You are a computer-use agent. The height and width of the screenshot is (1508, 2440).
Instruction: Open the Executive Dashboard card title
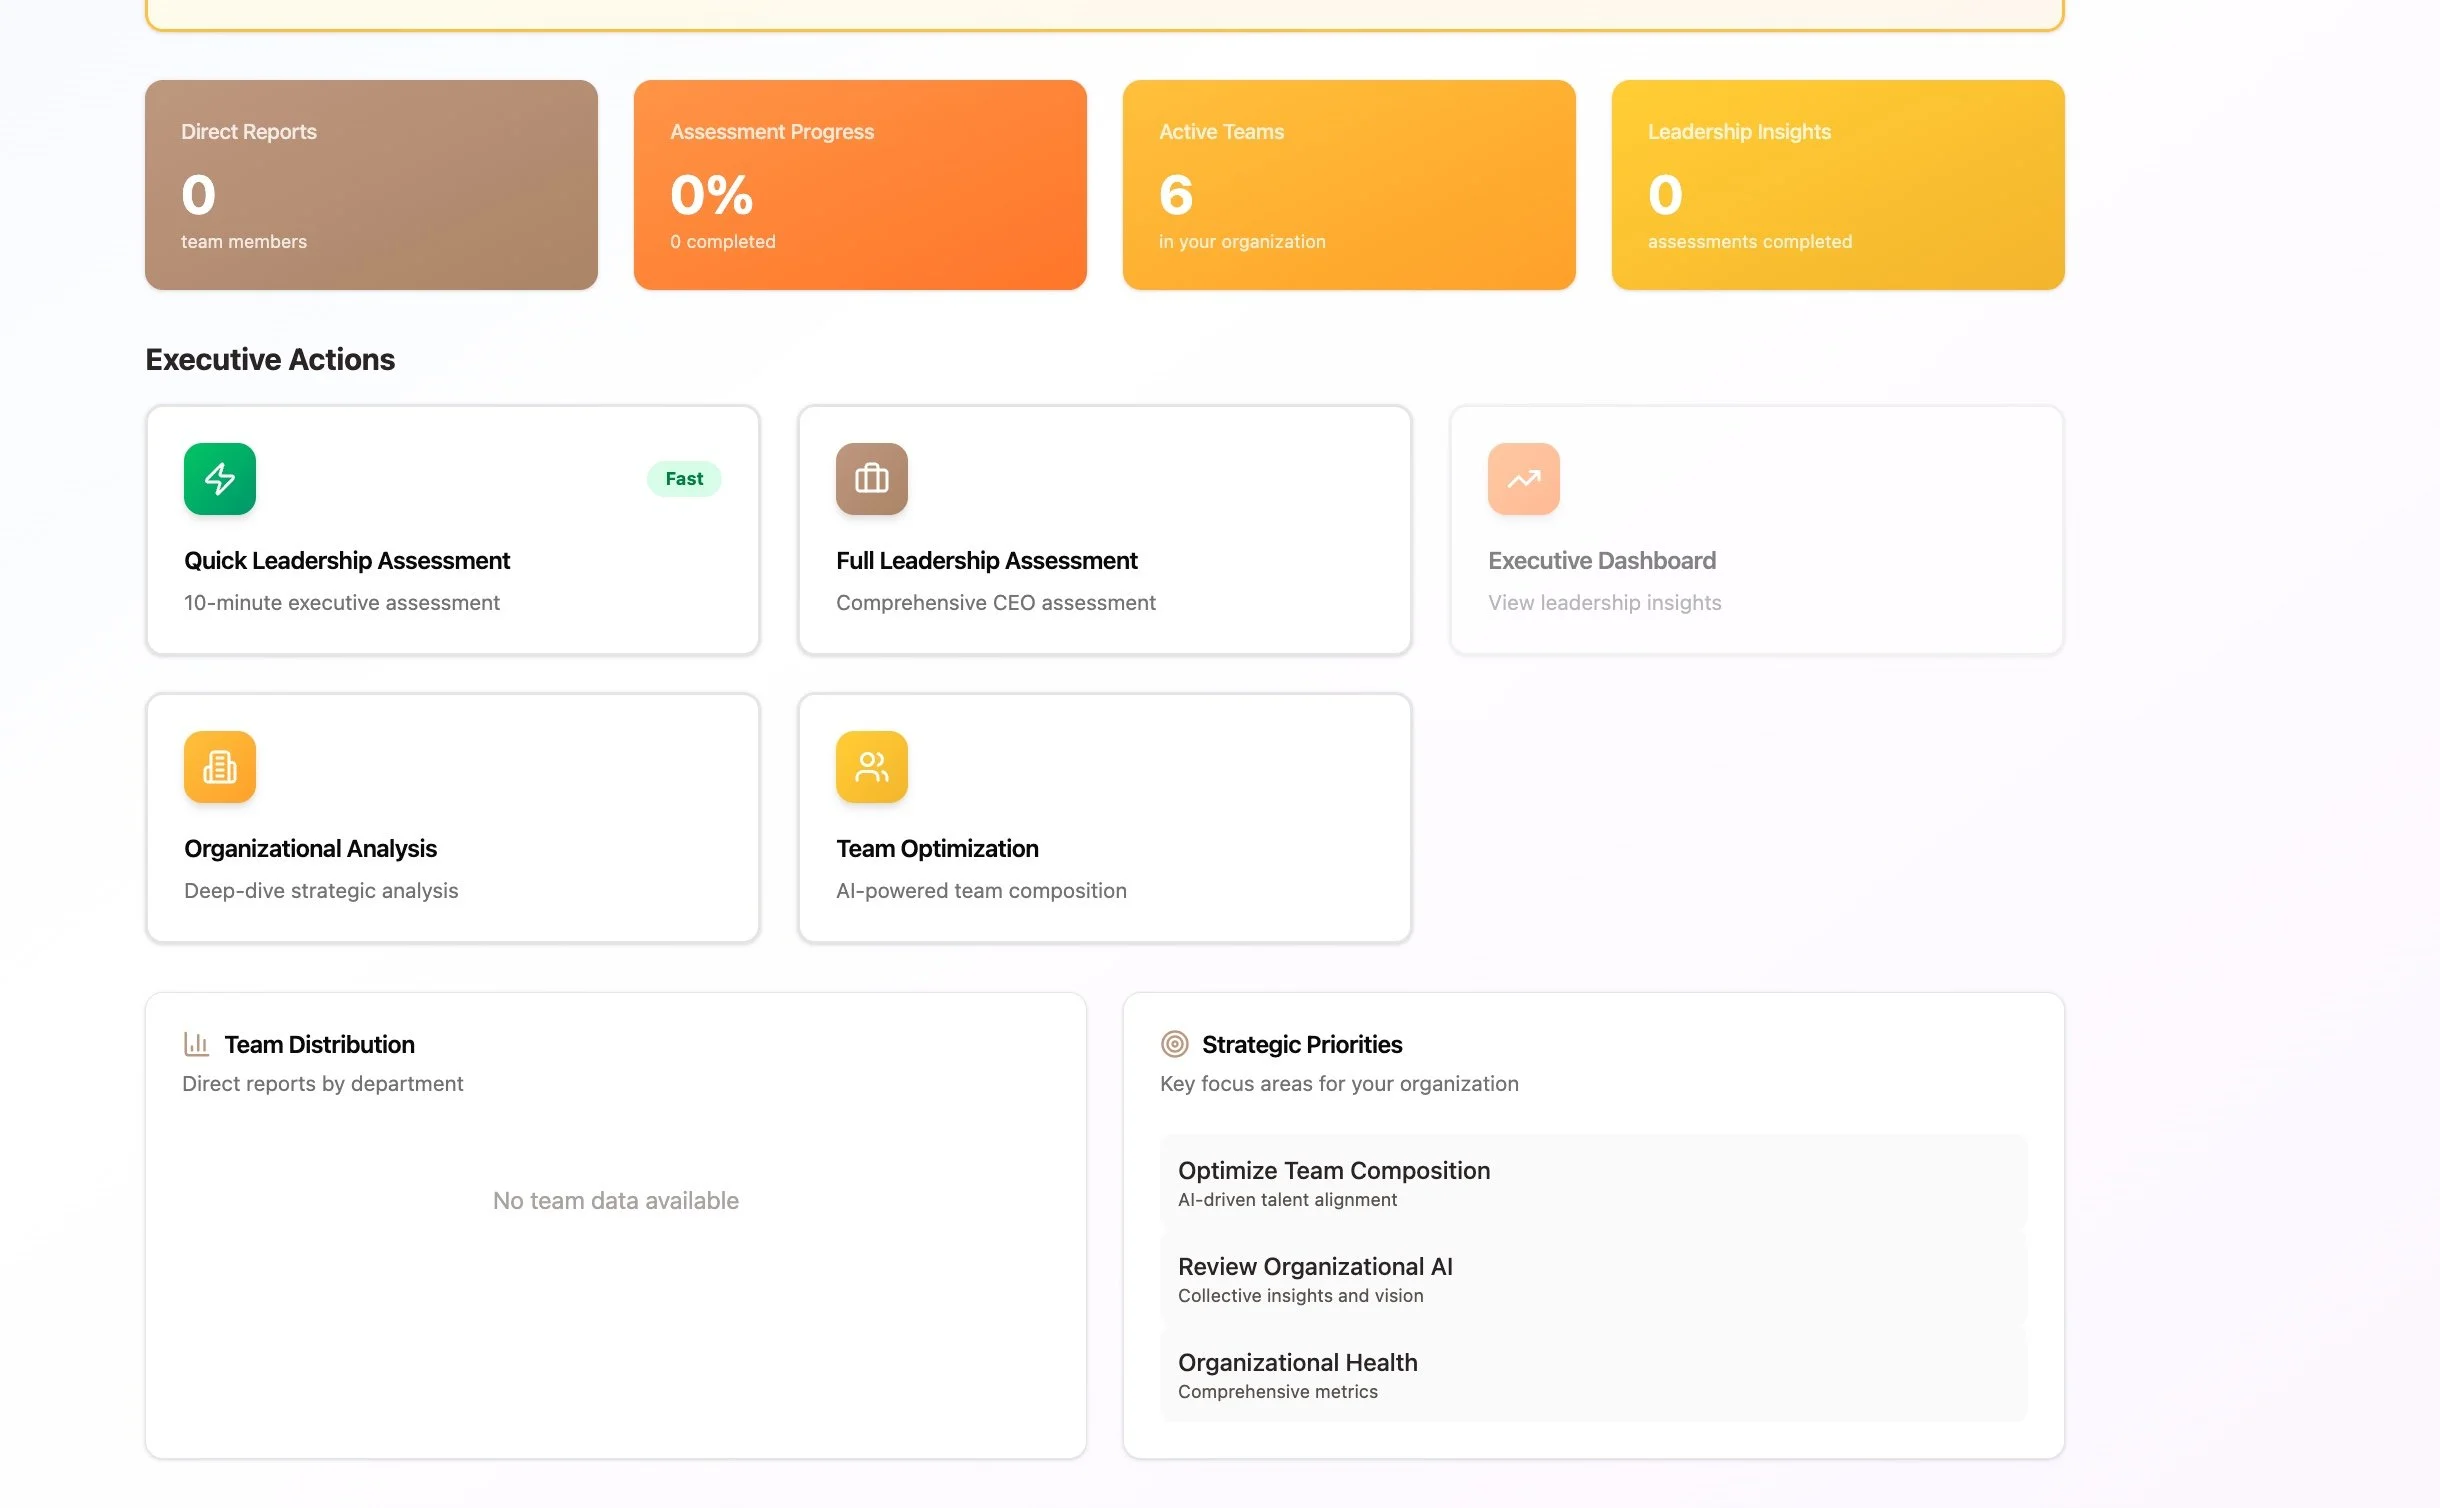click(x=1601, y=561)
